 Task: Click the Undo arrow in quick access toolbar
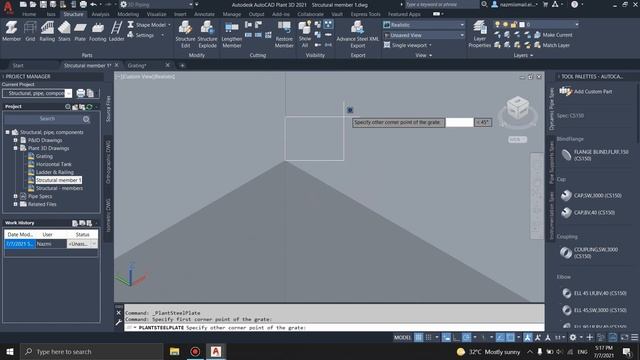pos(93,4)
